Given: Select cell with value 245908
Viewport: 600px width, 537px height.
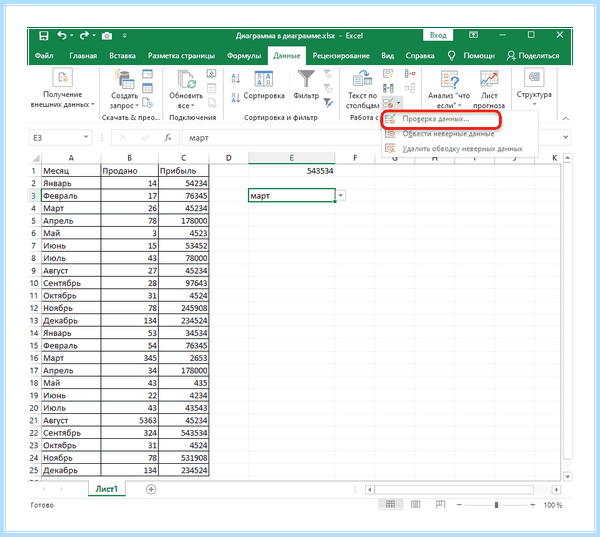Looking at the screenshot, I should [x=184, y=308].
